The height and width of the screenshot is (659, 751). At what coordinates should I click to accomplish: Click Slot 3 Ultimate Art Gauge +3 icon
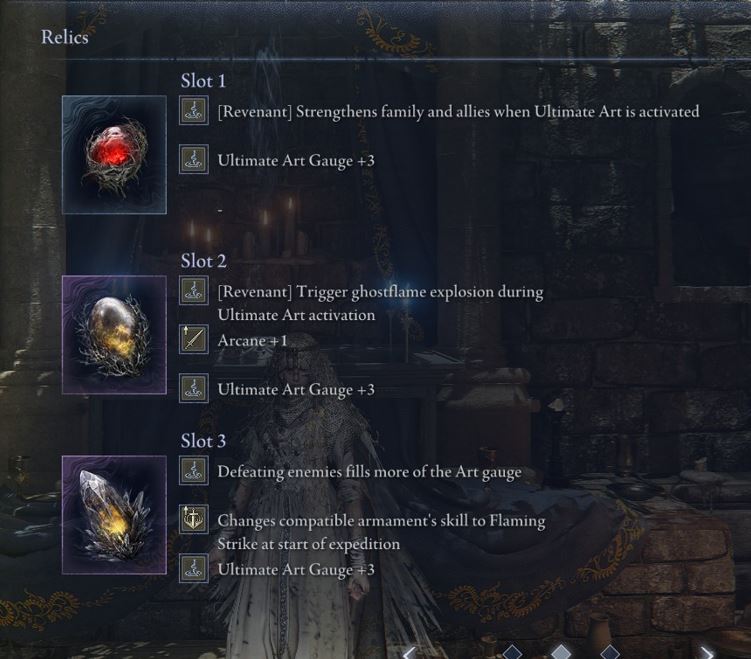click(x=193, y=568)
